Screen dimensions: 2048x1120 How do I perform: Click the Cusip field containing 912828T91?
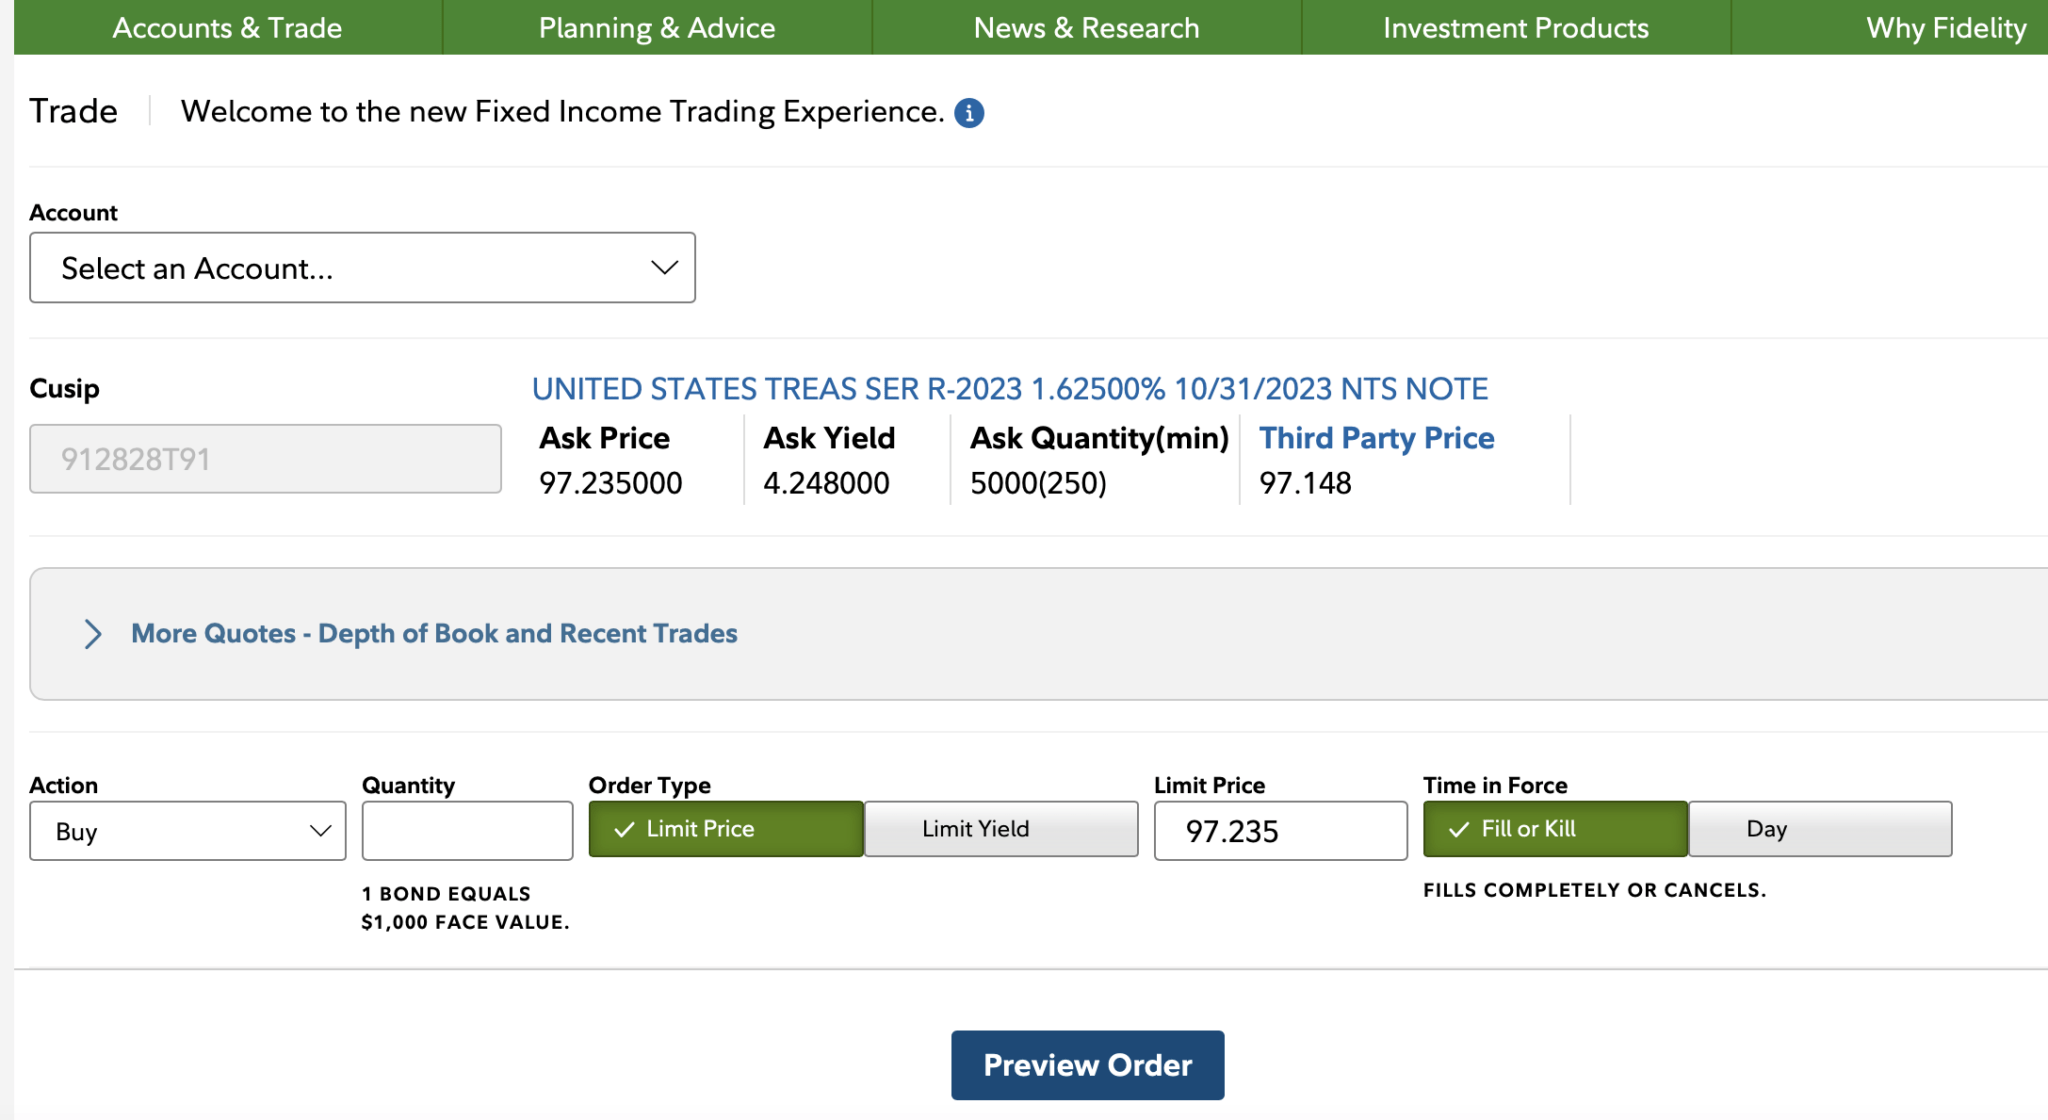(265, 459)
